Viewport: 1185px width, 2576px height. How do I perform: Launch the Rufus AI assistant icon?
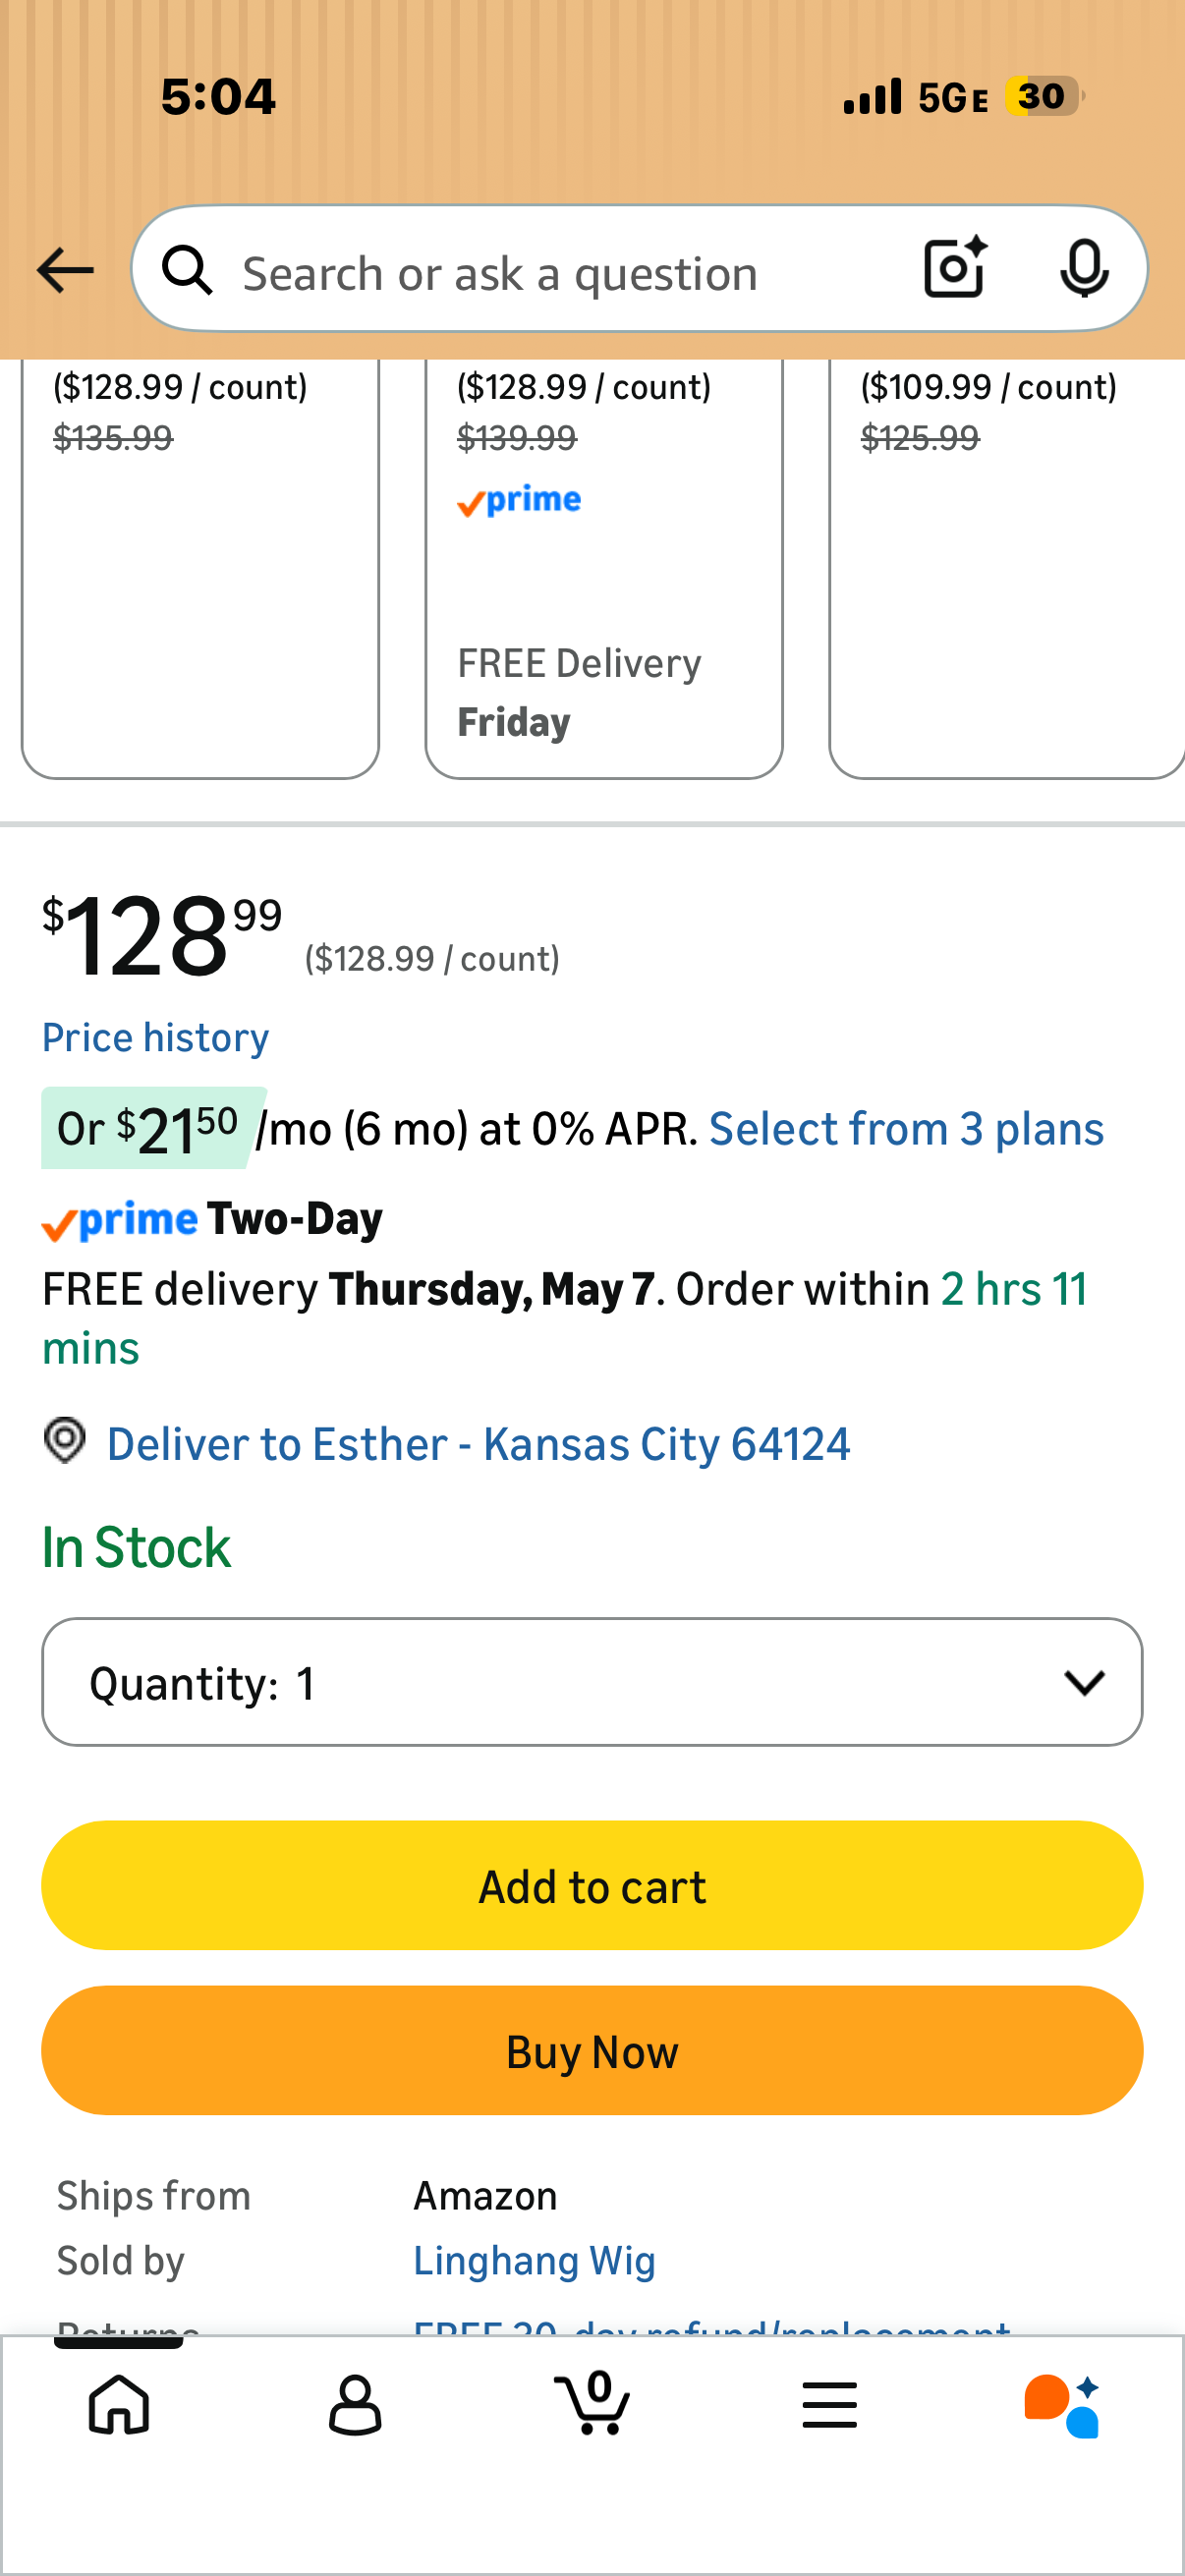[1063, 2405]
